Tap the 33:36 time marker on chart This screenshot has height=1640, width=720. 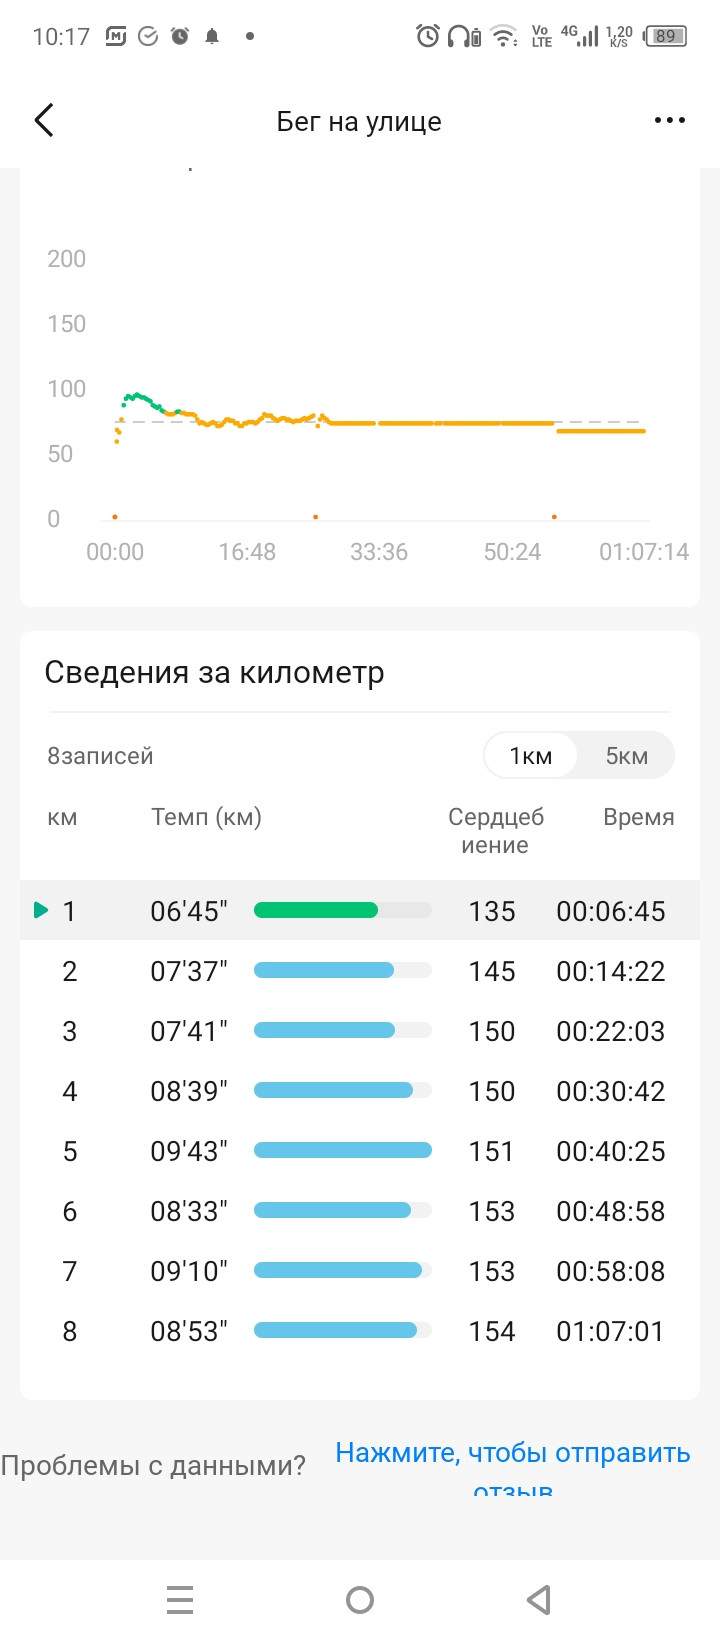coord(379,552)
